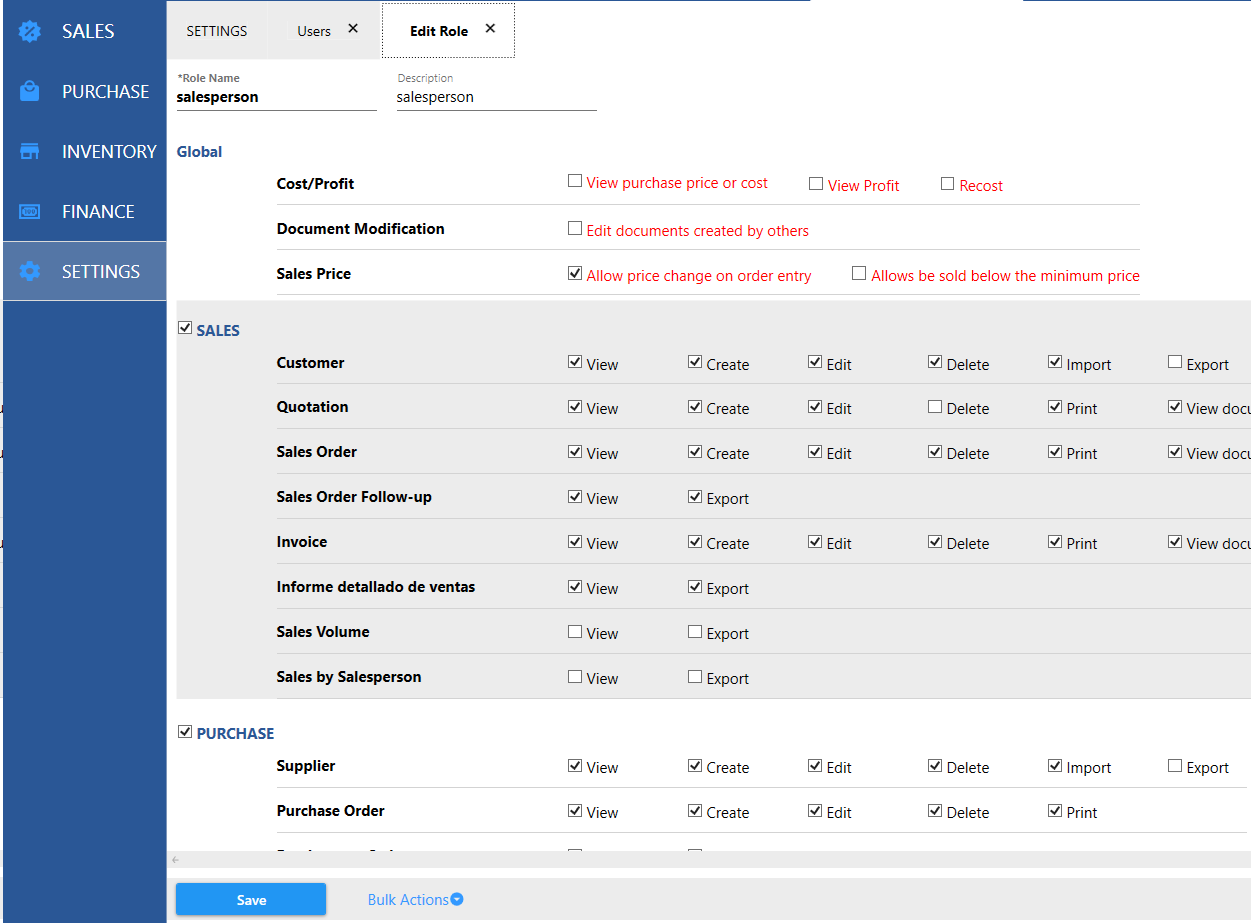Viewport: 1251px width, 923px height.
Task: Open Bulk Actions dropdown arrow
Action: point(457,899)
